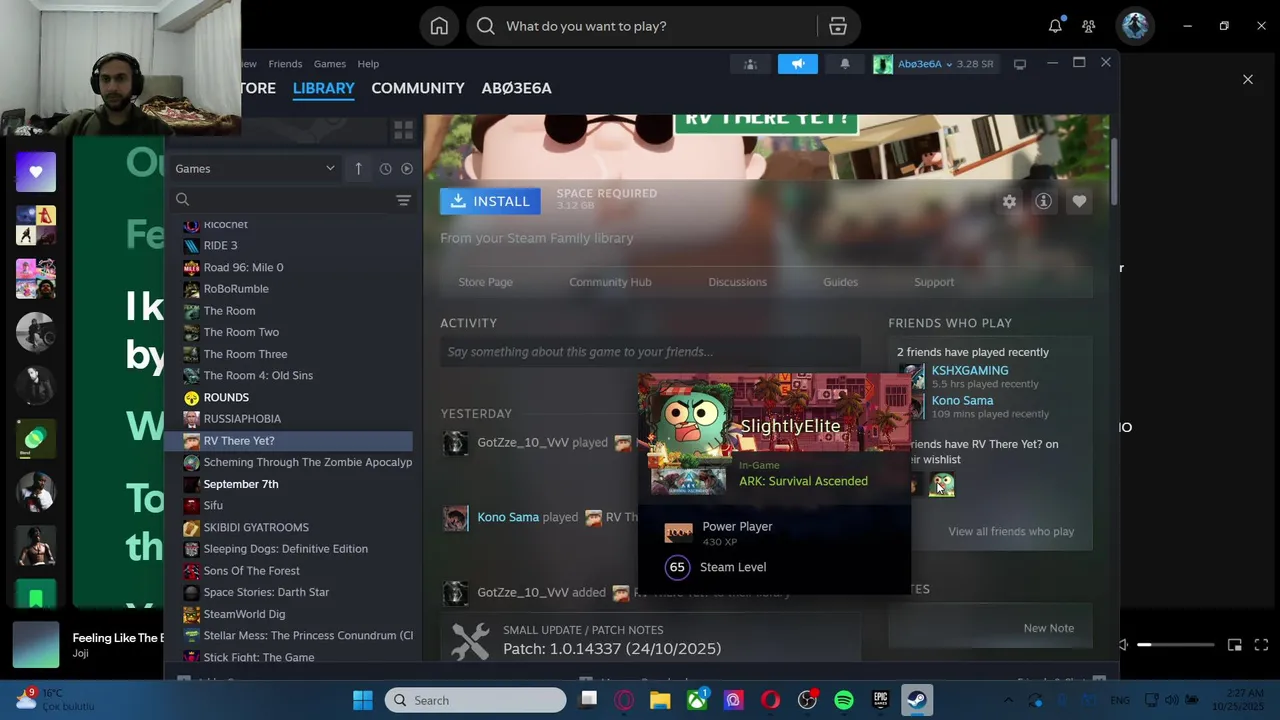Click the sort ascending arrow icon
The image size is (1280, 720).
click(358, 169)
